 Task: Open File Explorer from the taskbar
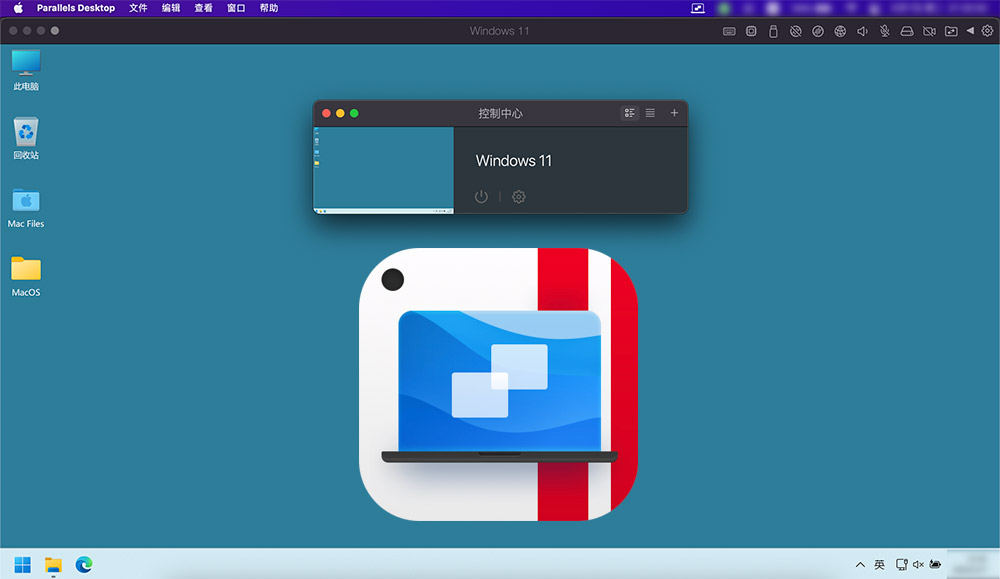53,565
